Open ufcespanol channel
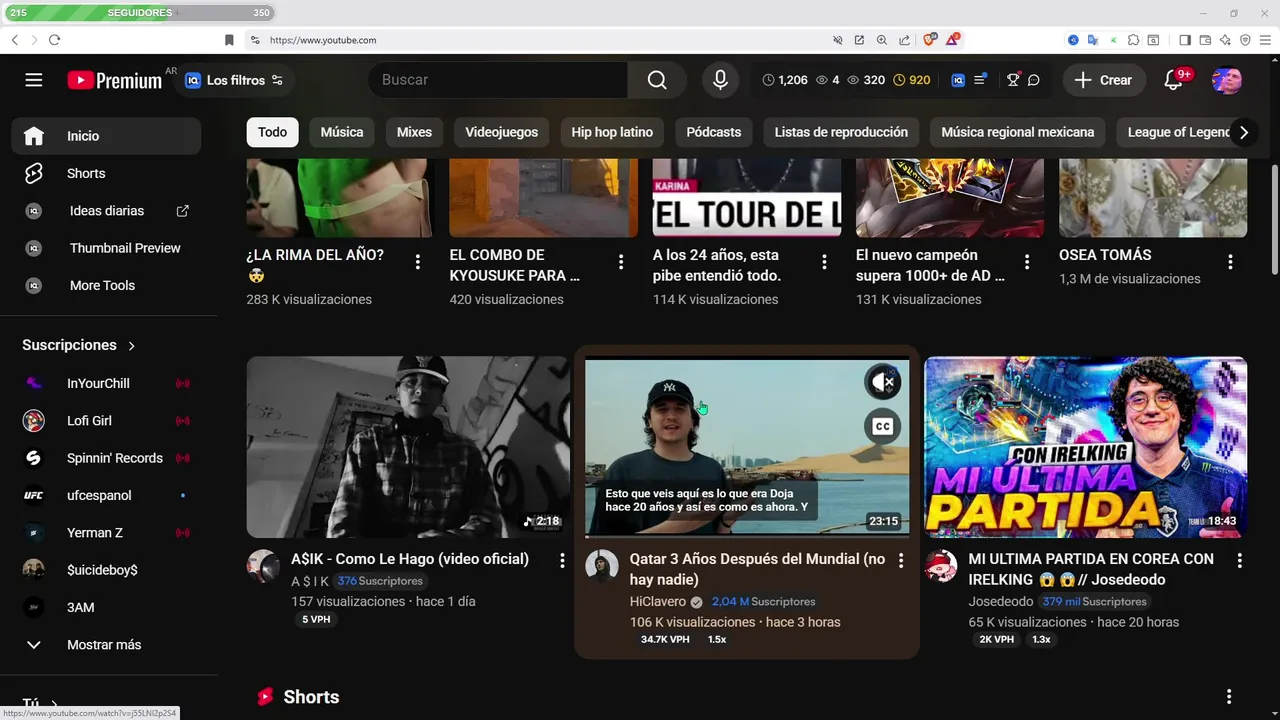 (x=106, y=495)
